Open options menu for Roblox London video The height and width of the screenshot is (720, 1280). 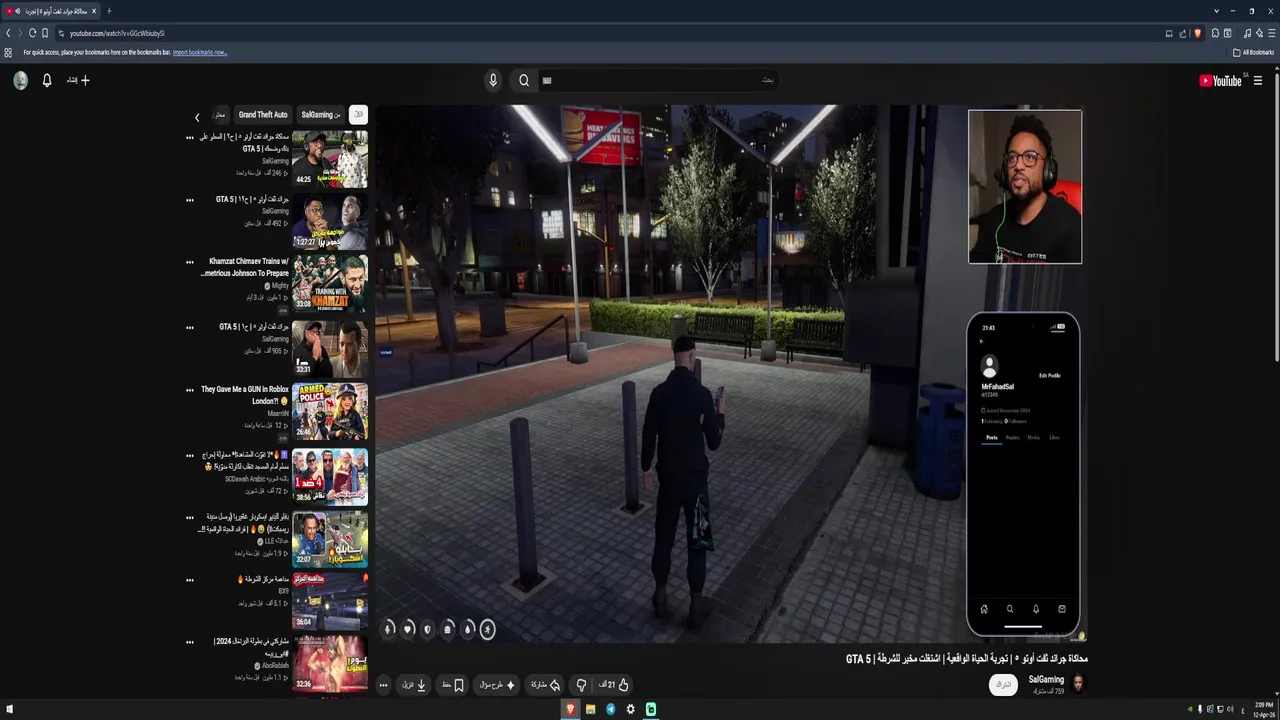190,391
